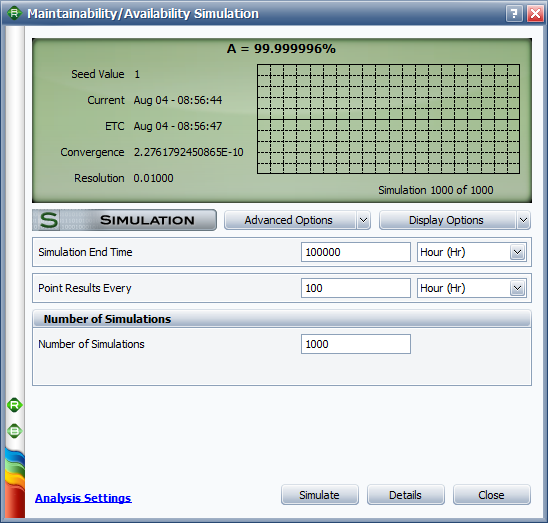Open the Details button
This screenshot has height=523, width=548.
[x=406, y=495]
